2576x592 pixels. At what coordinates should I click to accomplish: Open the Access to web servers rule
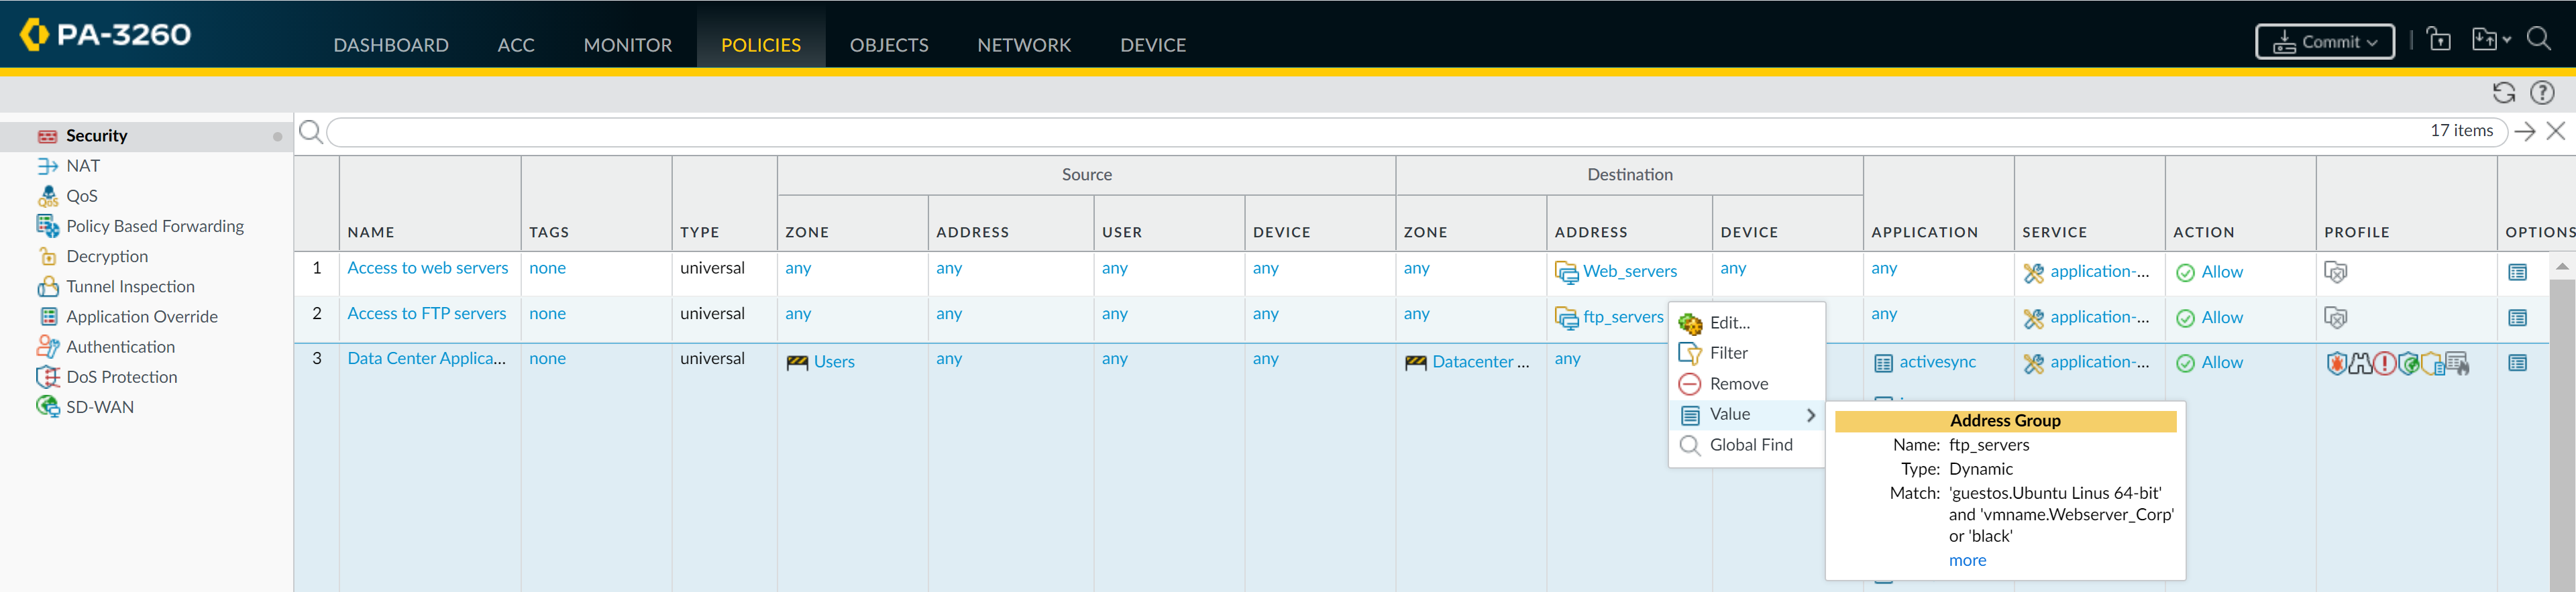pos(427,268)
